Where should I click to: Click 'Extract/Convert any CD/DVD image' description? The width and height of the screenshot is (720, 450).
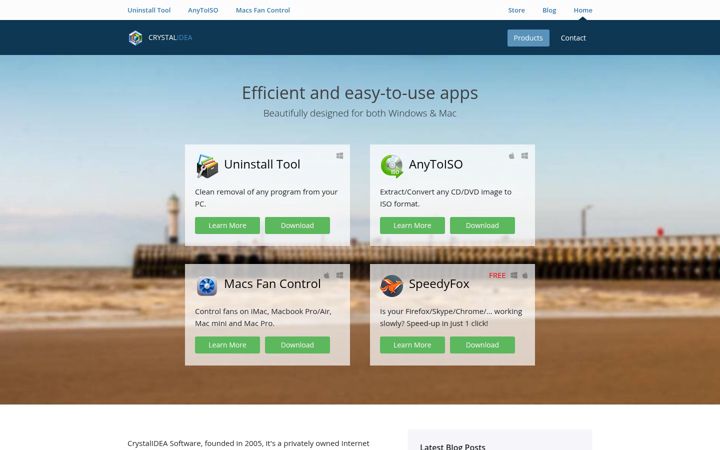(445, 198)
